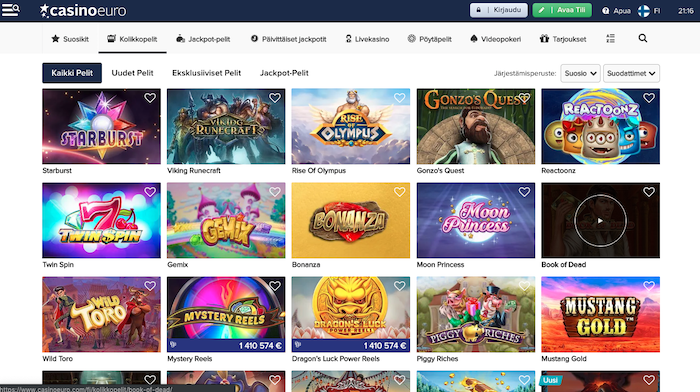Open the Moon Princess game thumbnail

pos(475,220)
